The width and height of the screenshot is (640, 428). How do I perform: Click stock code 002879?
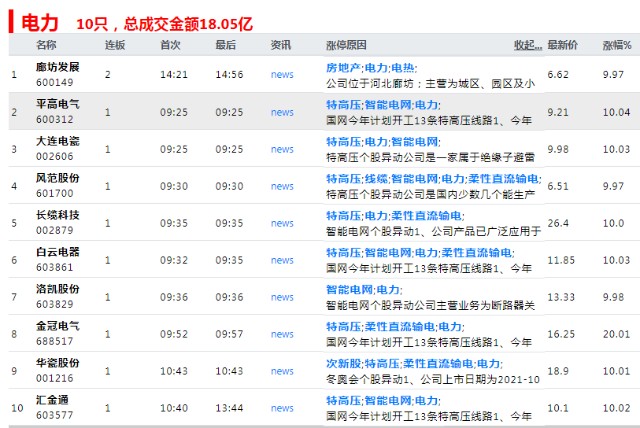point(55,230)
